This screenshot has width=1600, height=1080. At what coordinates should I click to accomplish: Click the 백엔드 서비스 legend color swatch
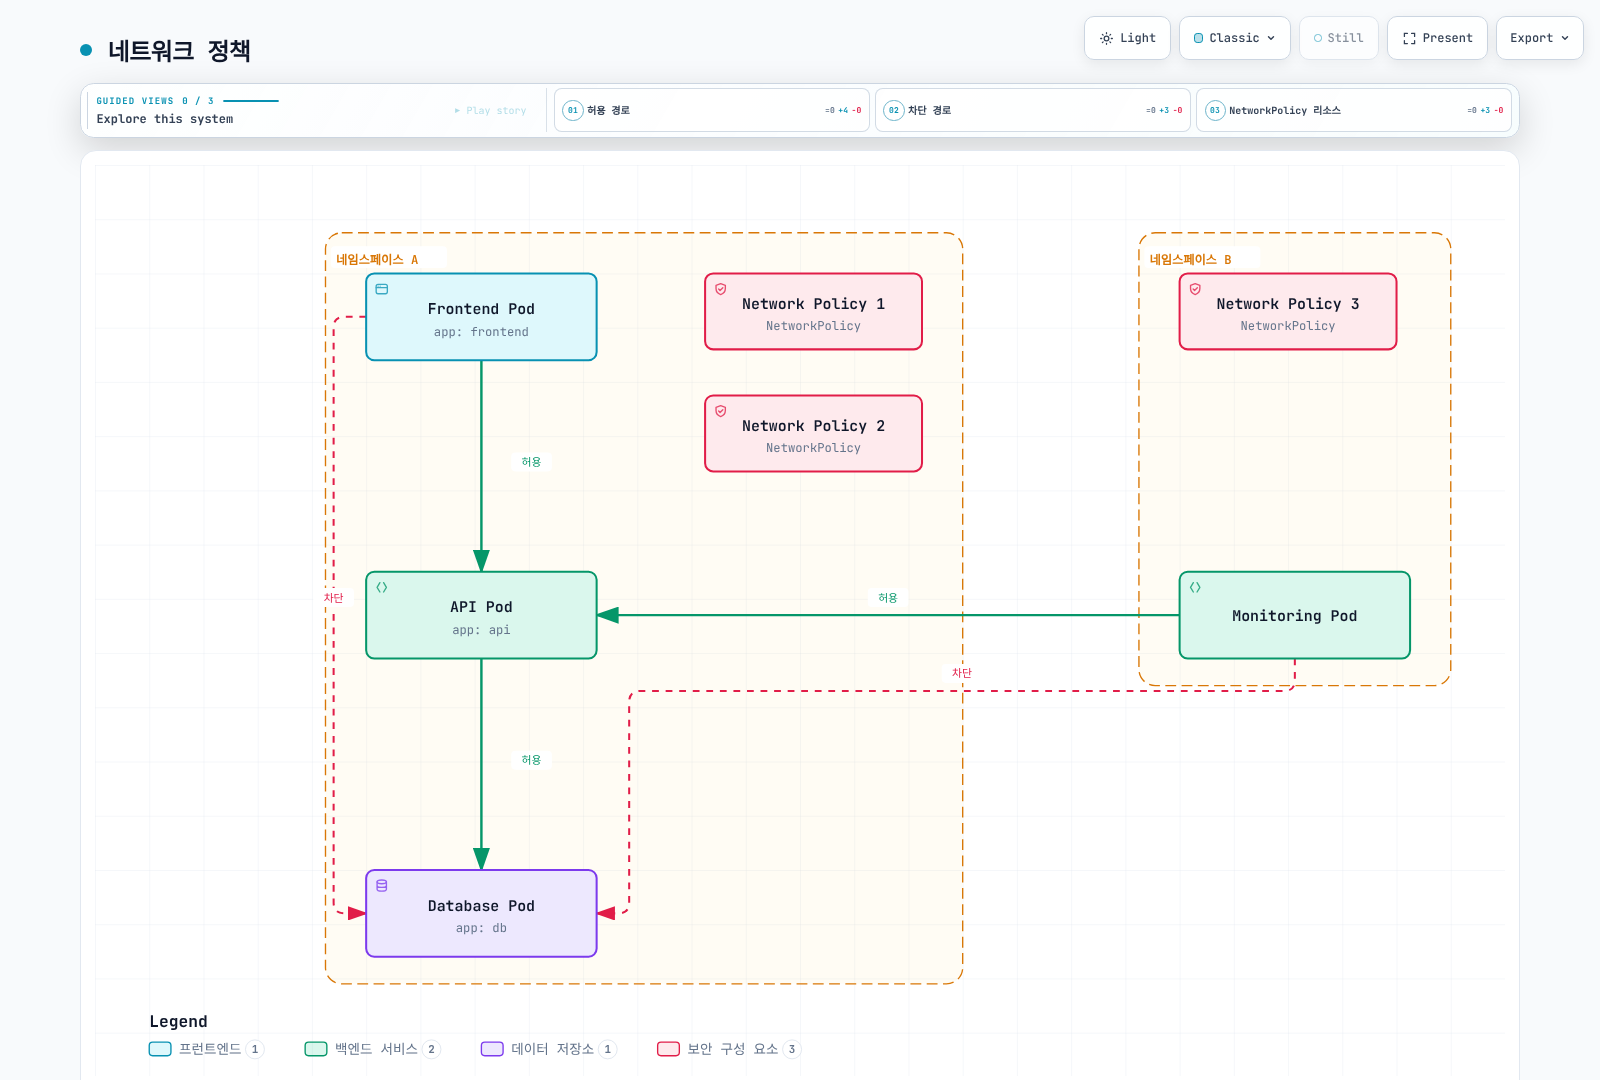coord(316,1049)
